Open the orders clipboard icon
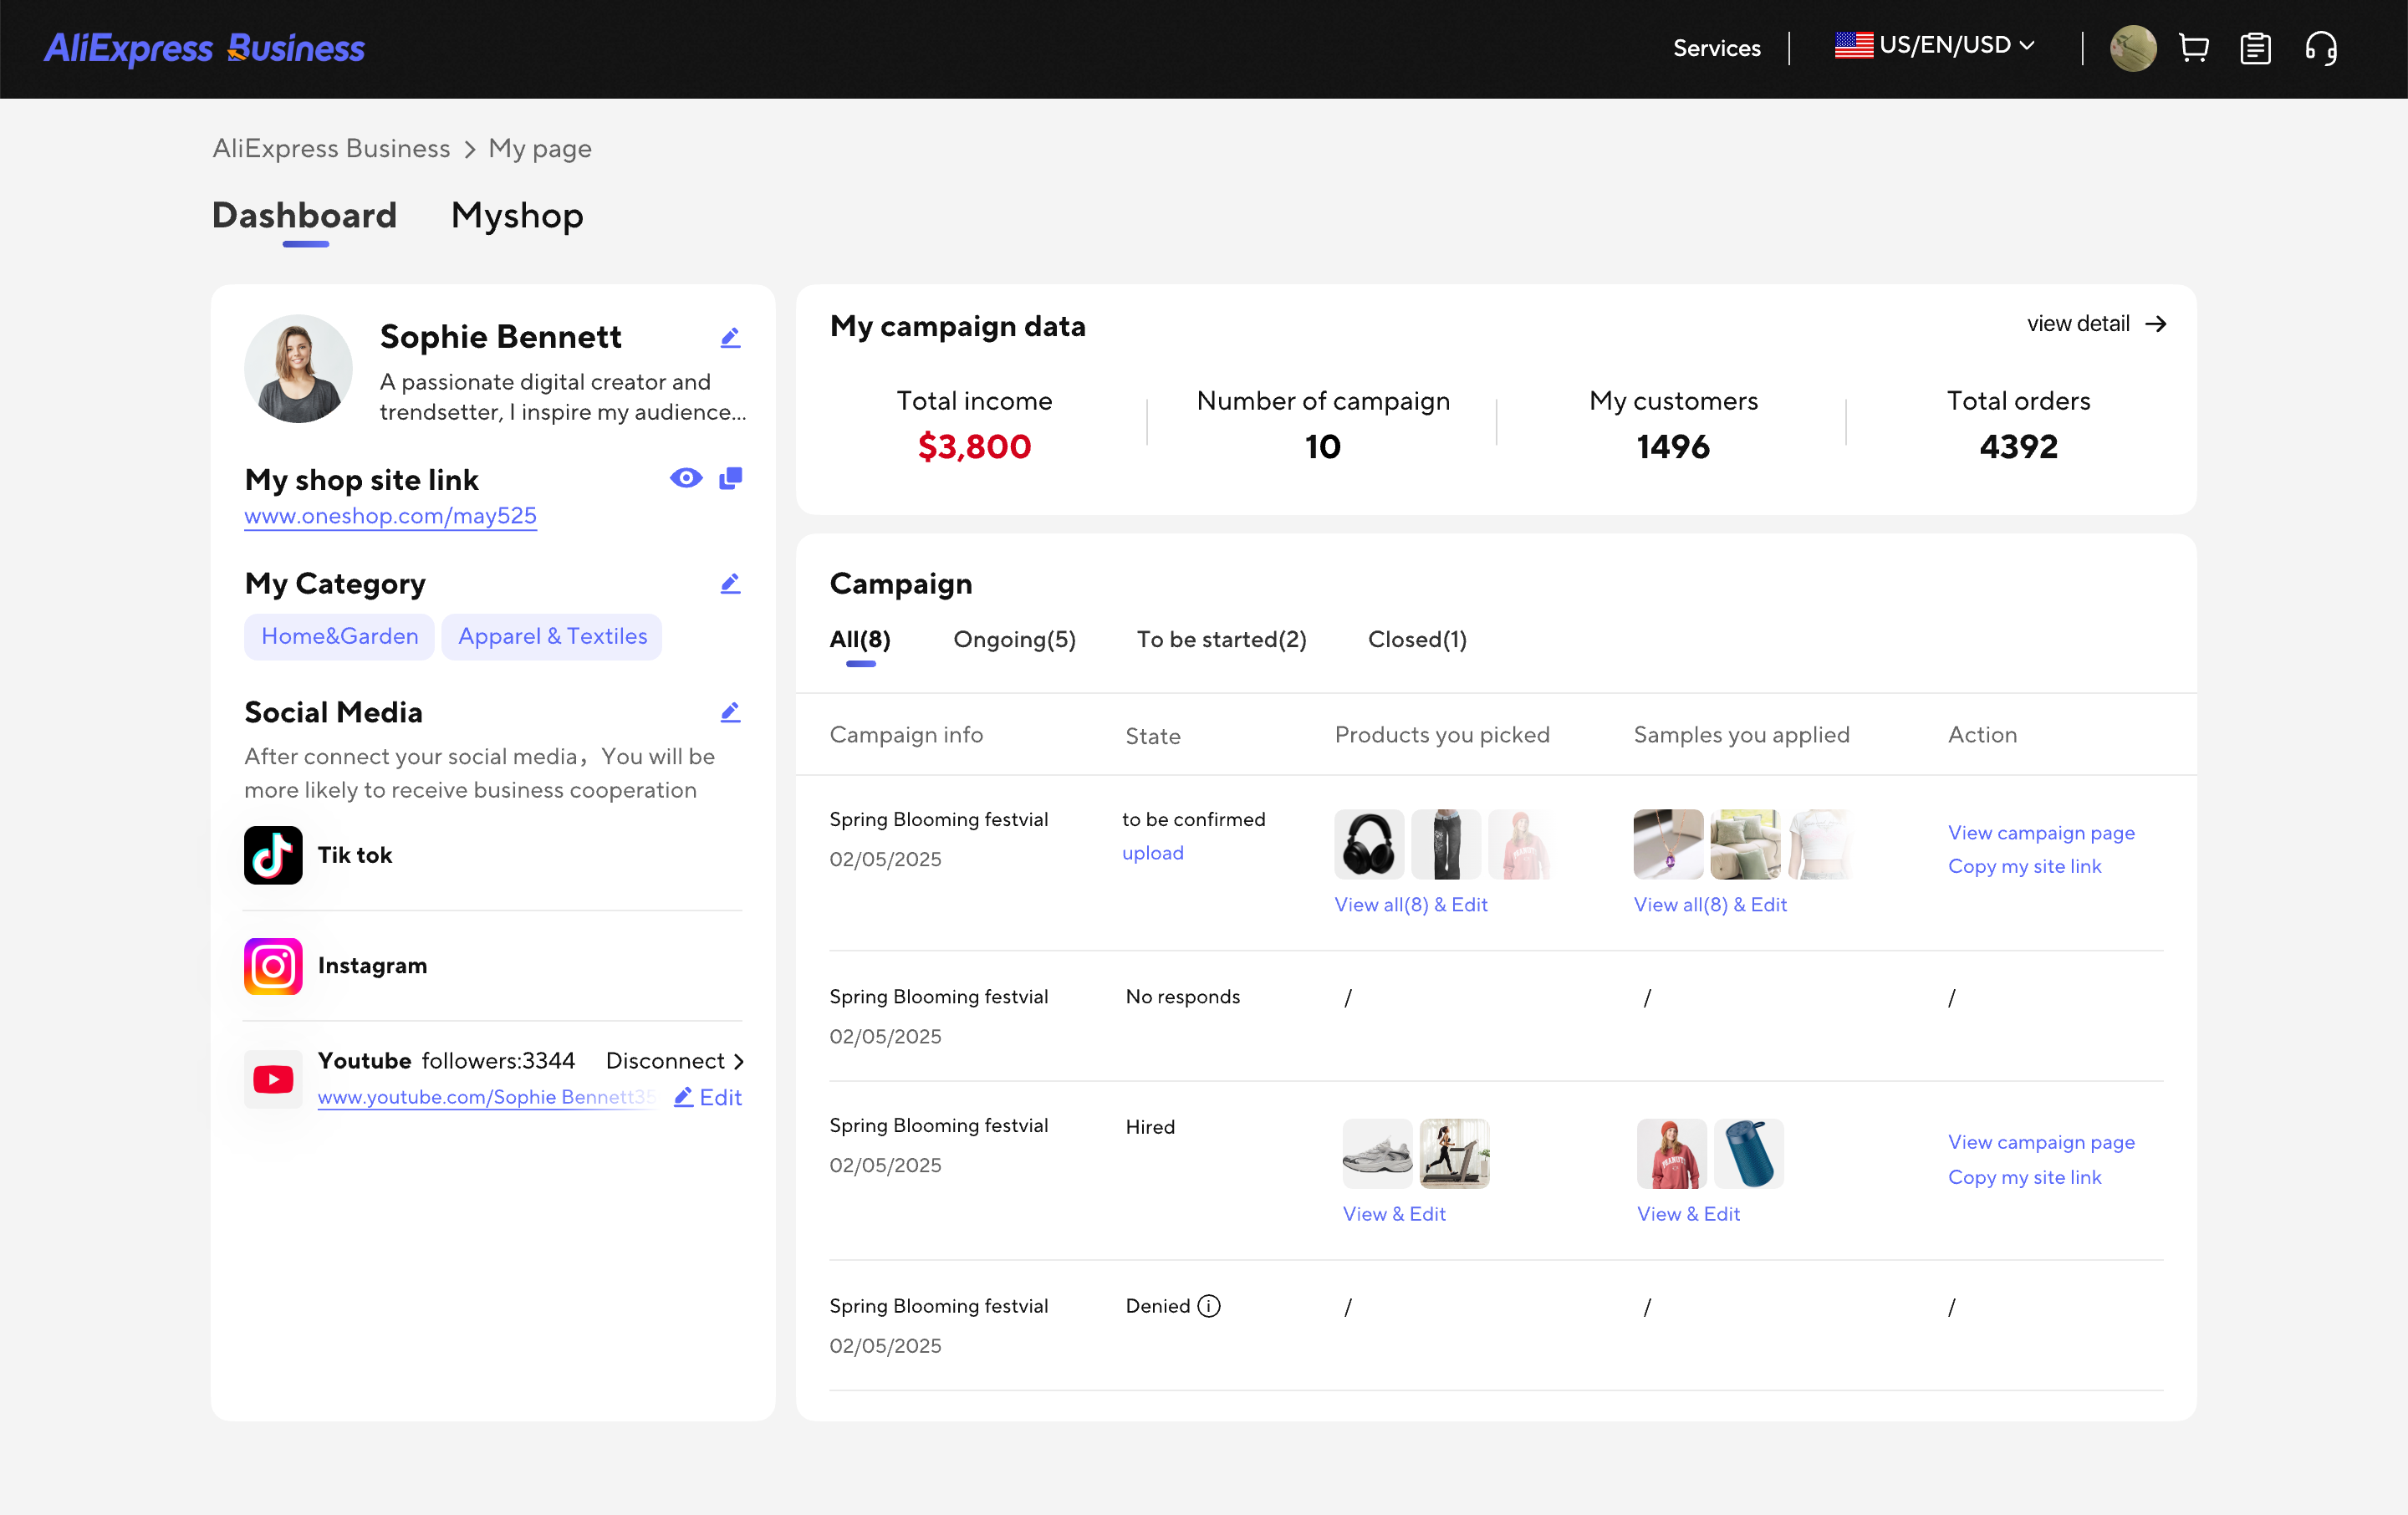Screen dimensions: 2408x1515 [2256, 47]
